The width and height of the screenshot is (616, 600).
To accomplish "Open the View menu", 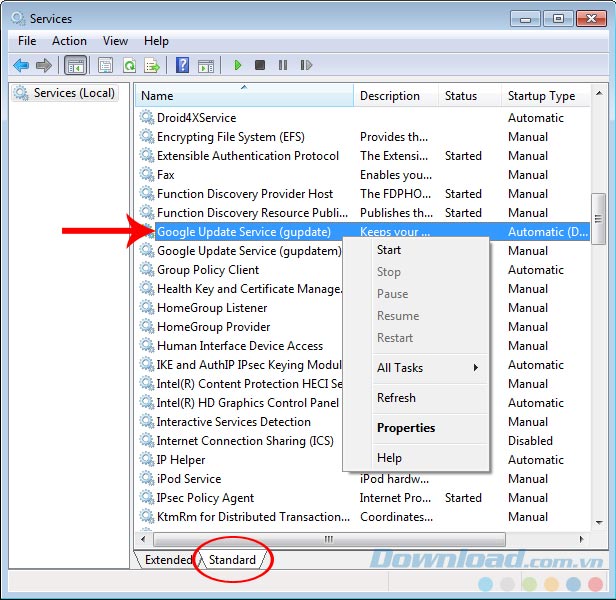I will point(115,41).
